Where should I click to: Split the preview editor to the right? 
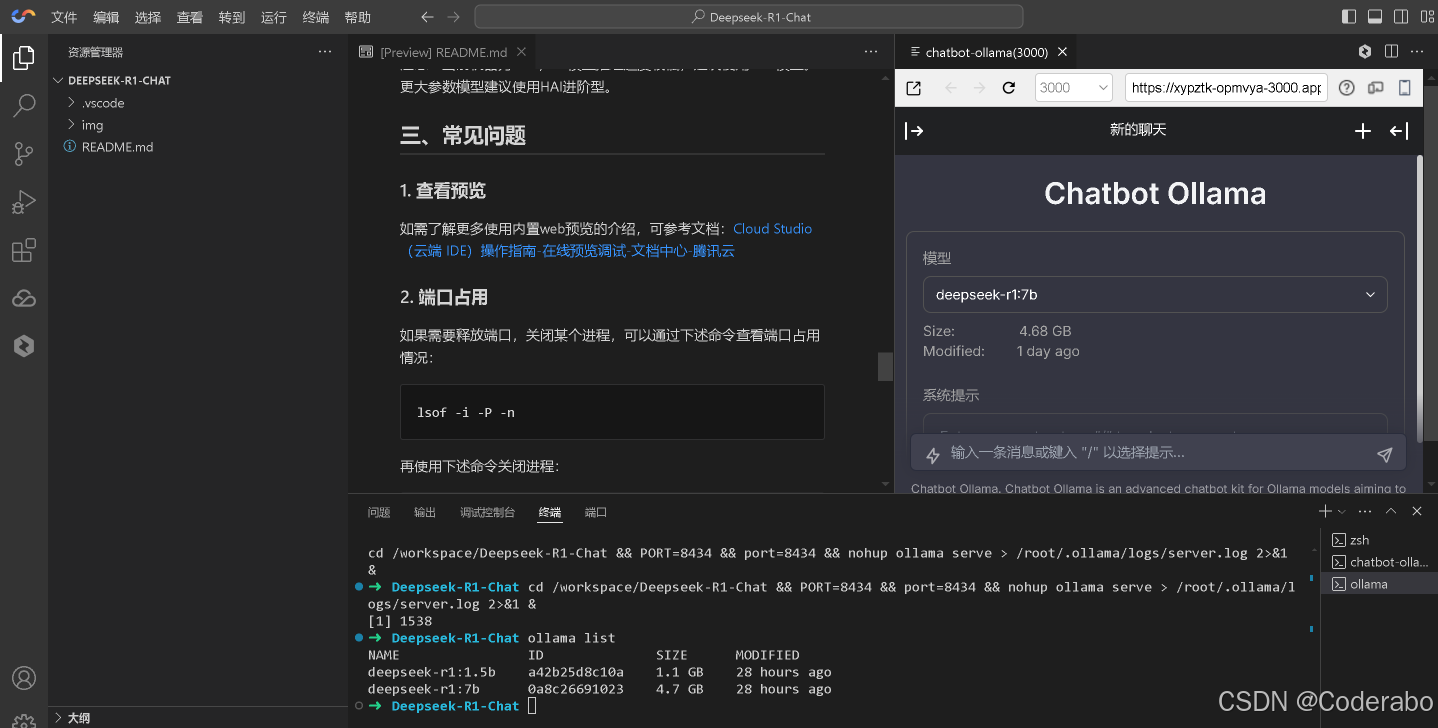pyautogui.click(x=1391, y=51)
